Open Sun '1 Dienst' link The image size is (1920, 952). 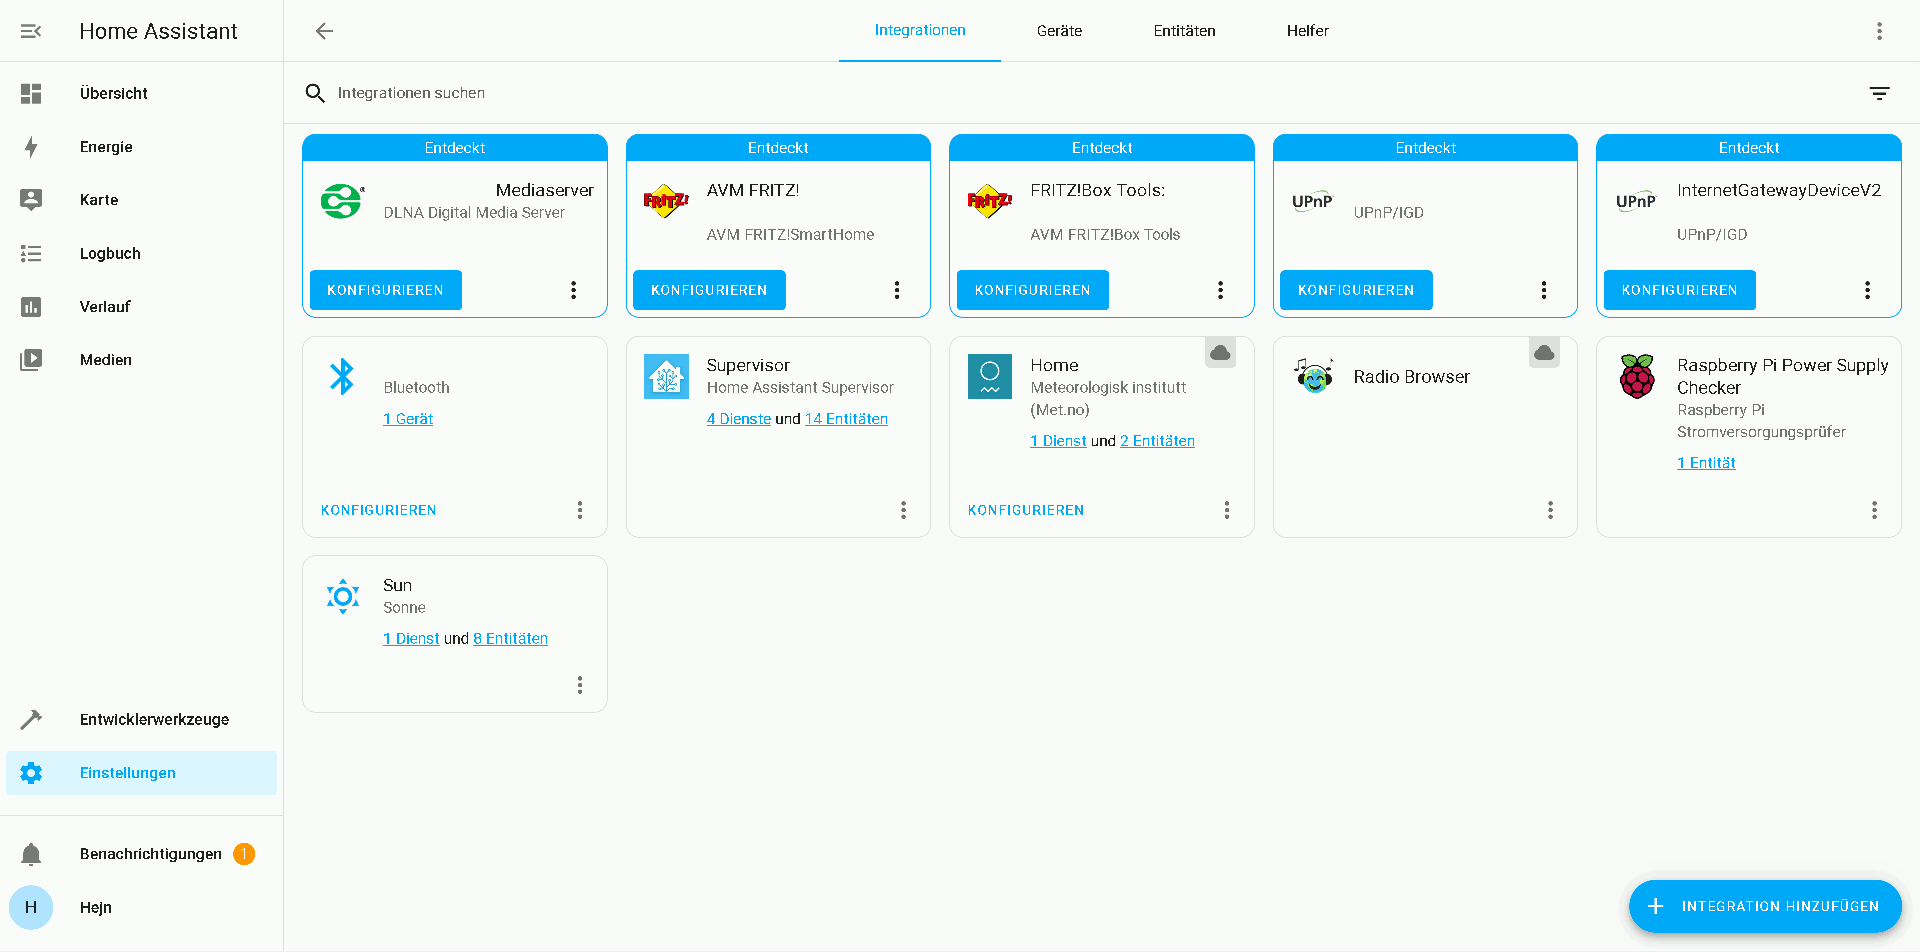point(411,639)
